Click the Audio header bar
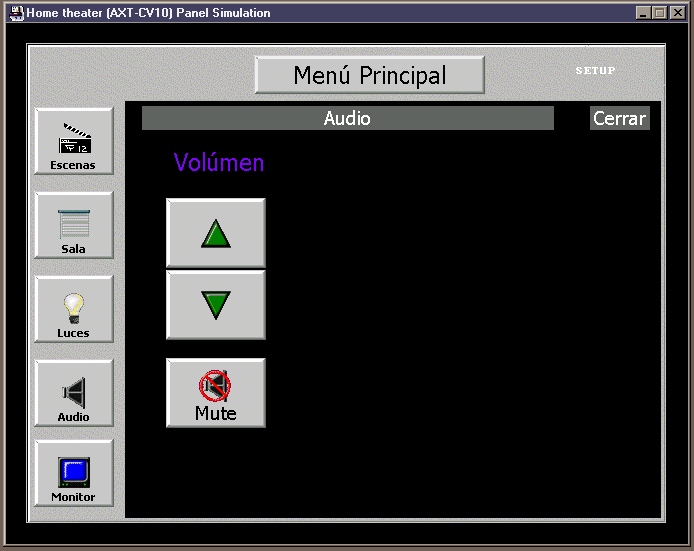Viewport: 694px width, 551px height. pyautogui.click(x=347, y=119)
